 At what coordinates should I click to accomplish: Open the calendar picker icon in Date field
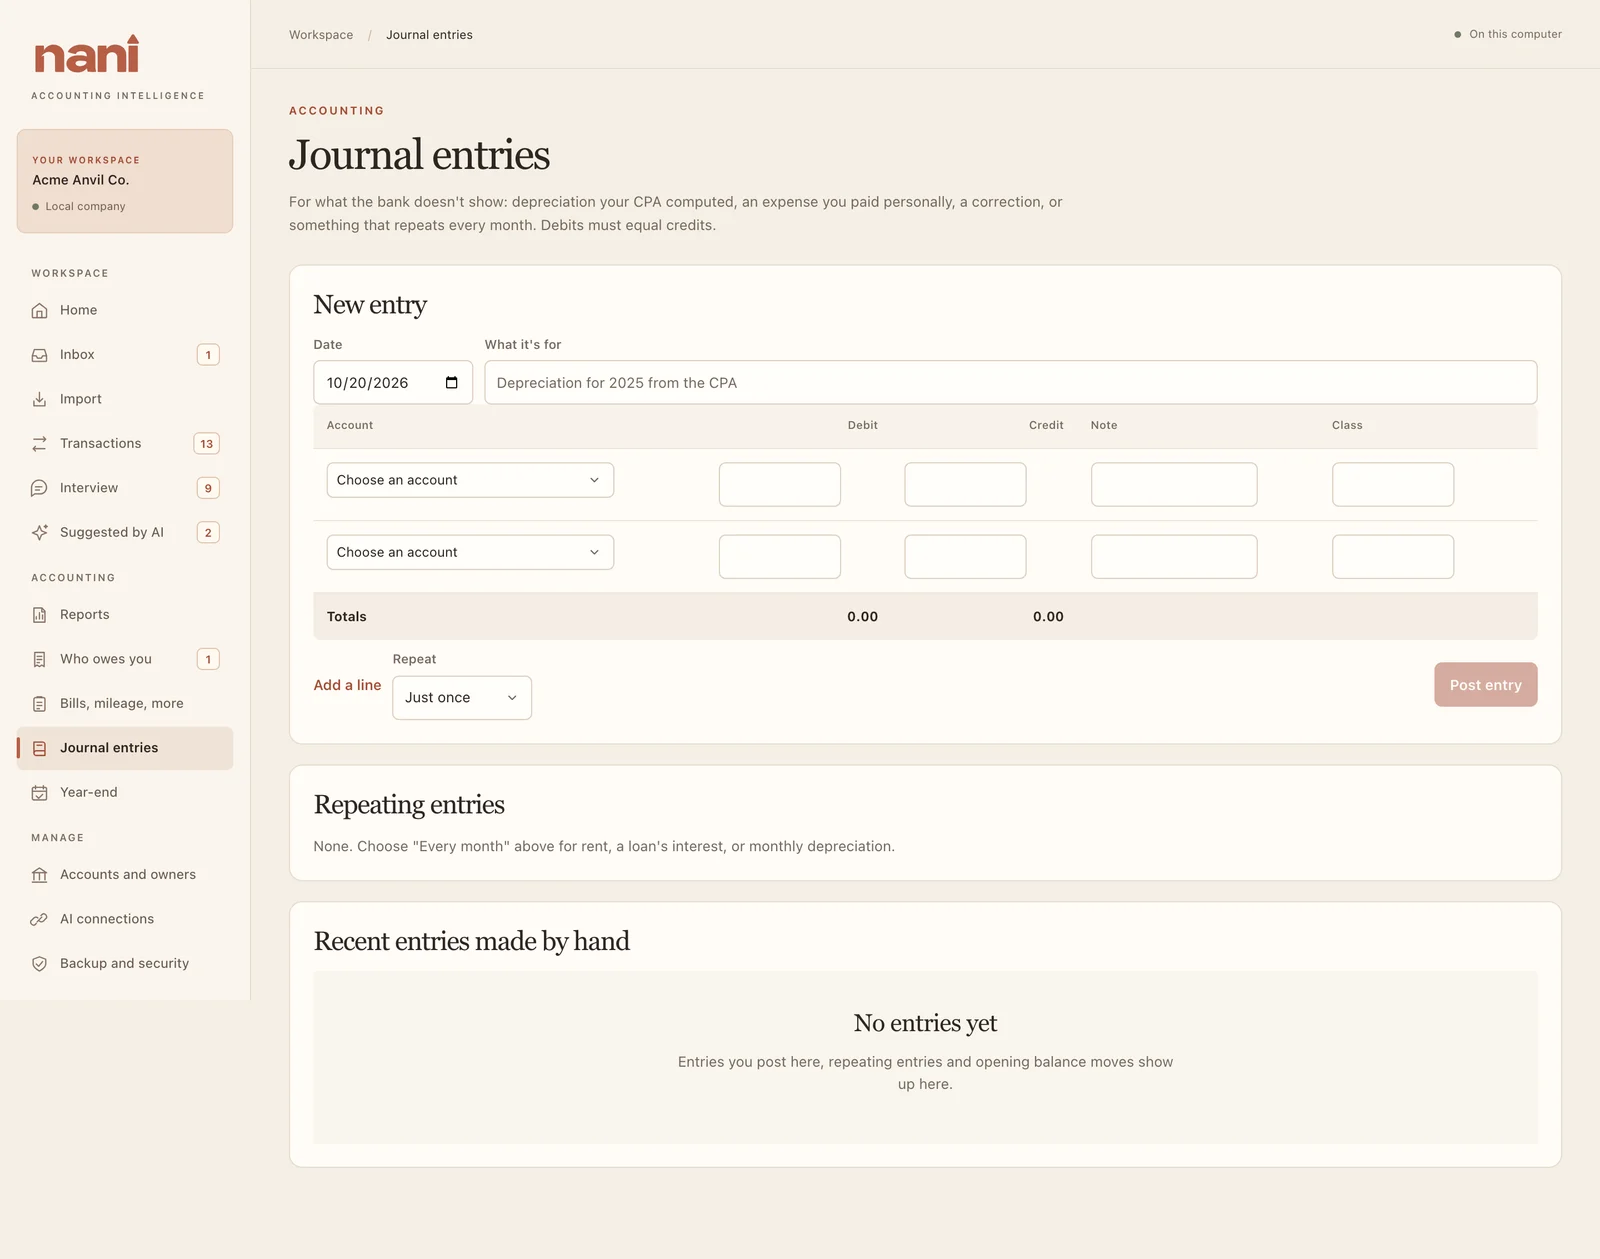[x=451, y=383]
